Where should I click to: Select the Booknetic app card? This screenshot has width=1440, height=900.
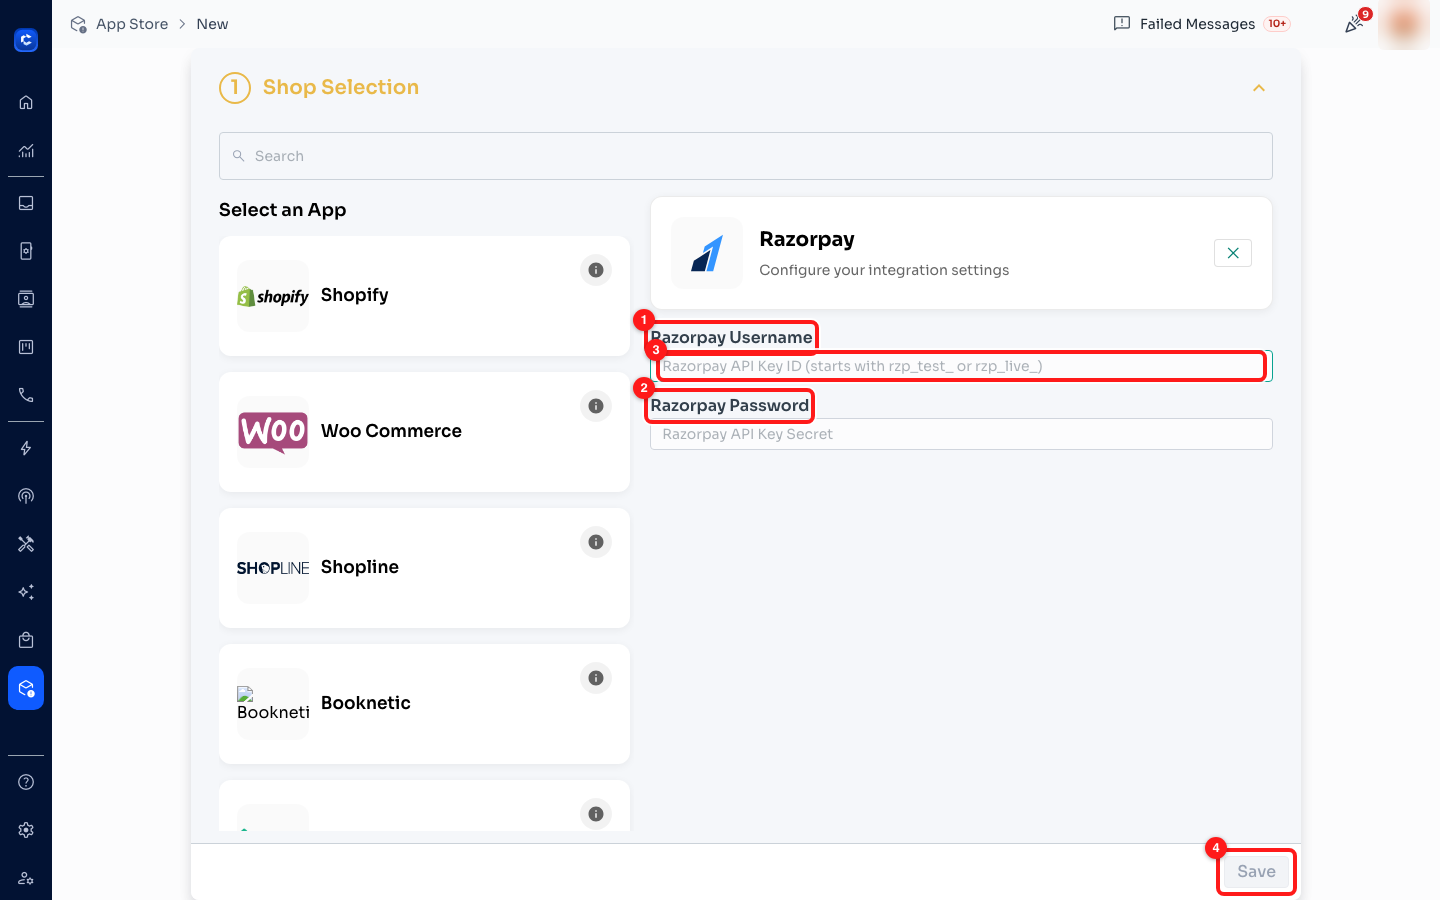click(424, 704)
